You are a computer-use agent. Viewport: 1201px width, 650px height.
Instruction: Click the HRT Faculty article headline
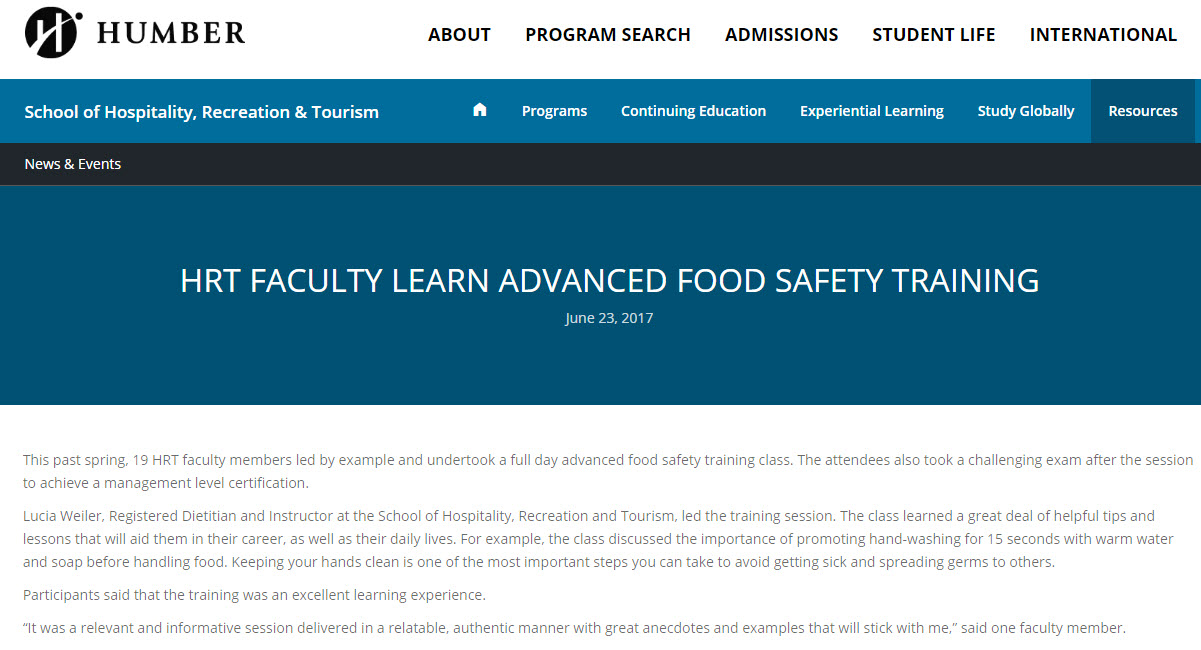[610, 280]
